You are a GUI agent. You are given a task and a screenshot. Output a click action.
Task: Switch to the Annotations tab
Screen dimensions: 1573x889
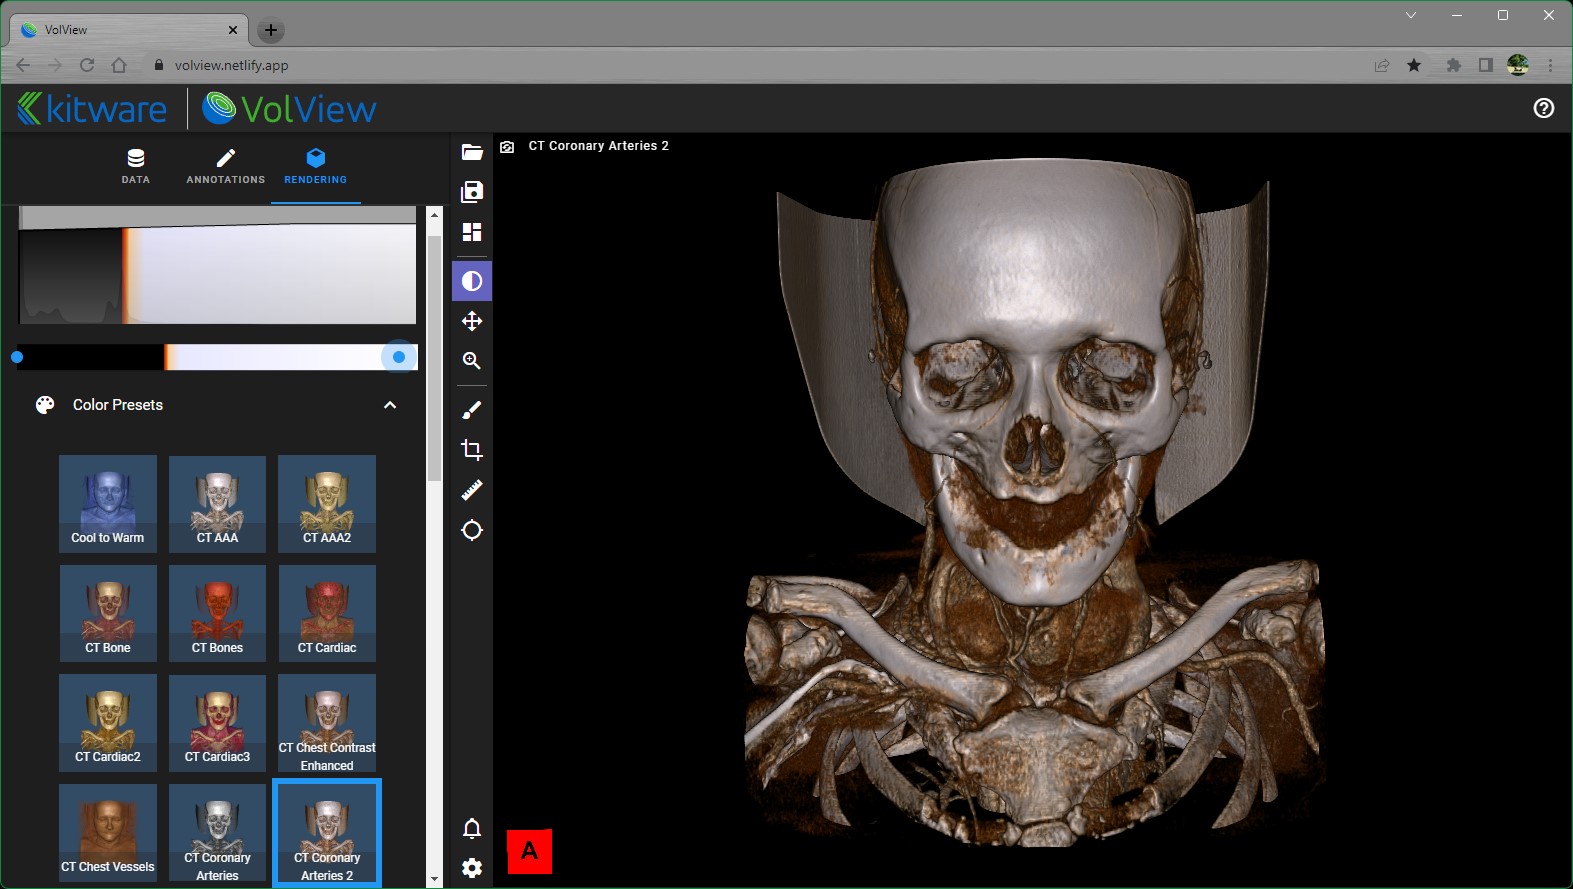tap(226, 166)
